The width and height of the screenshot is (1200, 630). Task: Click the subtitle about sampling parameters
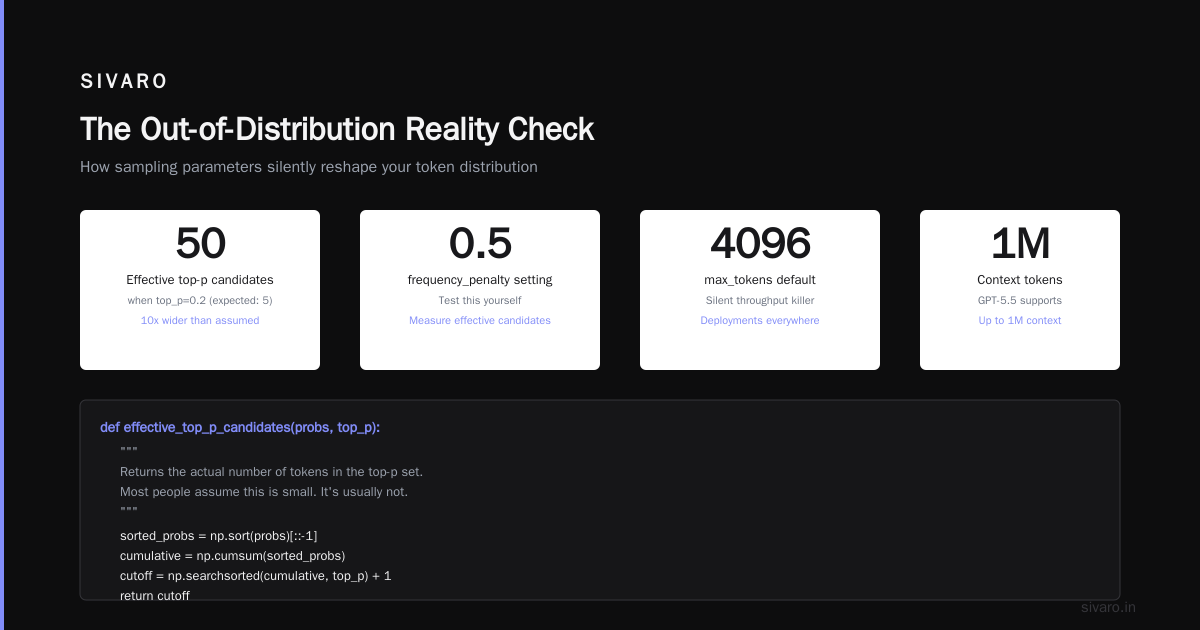[x=309, y=167]
